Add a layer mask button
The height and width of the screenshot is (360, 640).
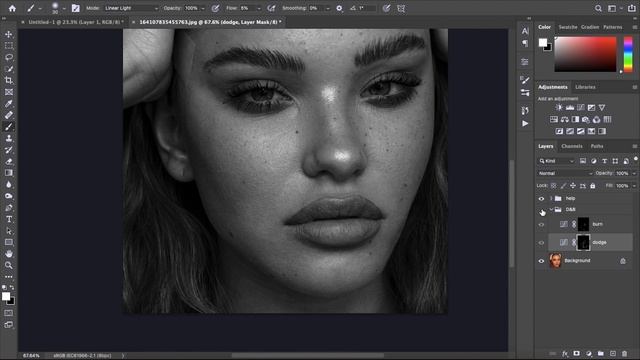pos(576,353)
